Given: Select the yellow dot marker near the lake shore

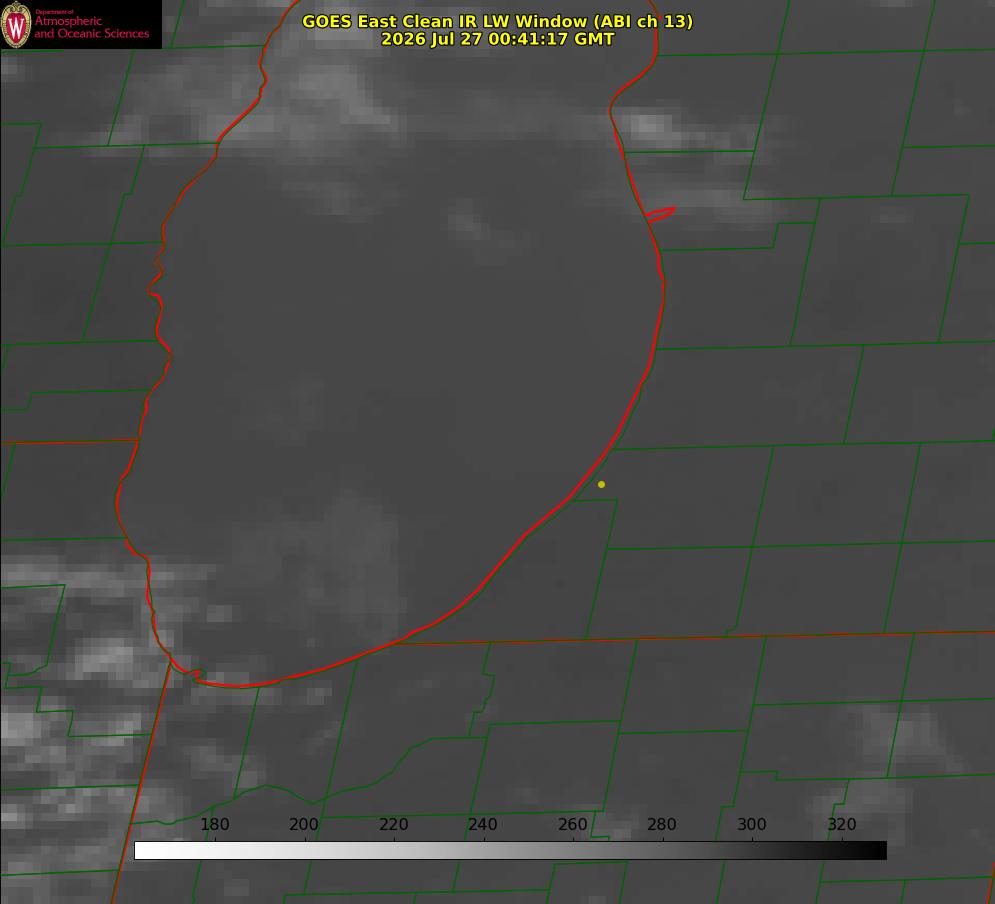Looking at the screenshot, I should pos(601,484).
